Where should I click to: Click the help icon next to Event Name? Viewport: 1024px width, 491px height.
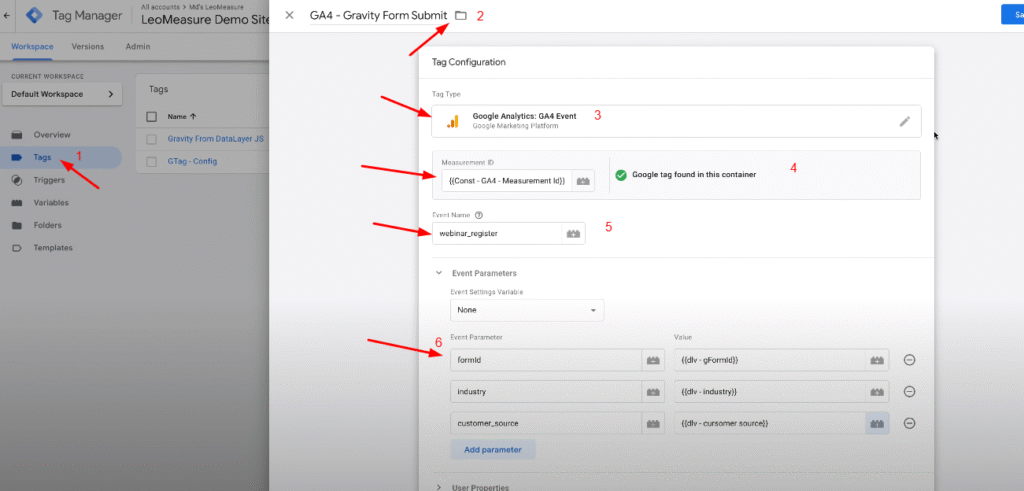[x=479, y=215]
